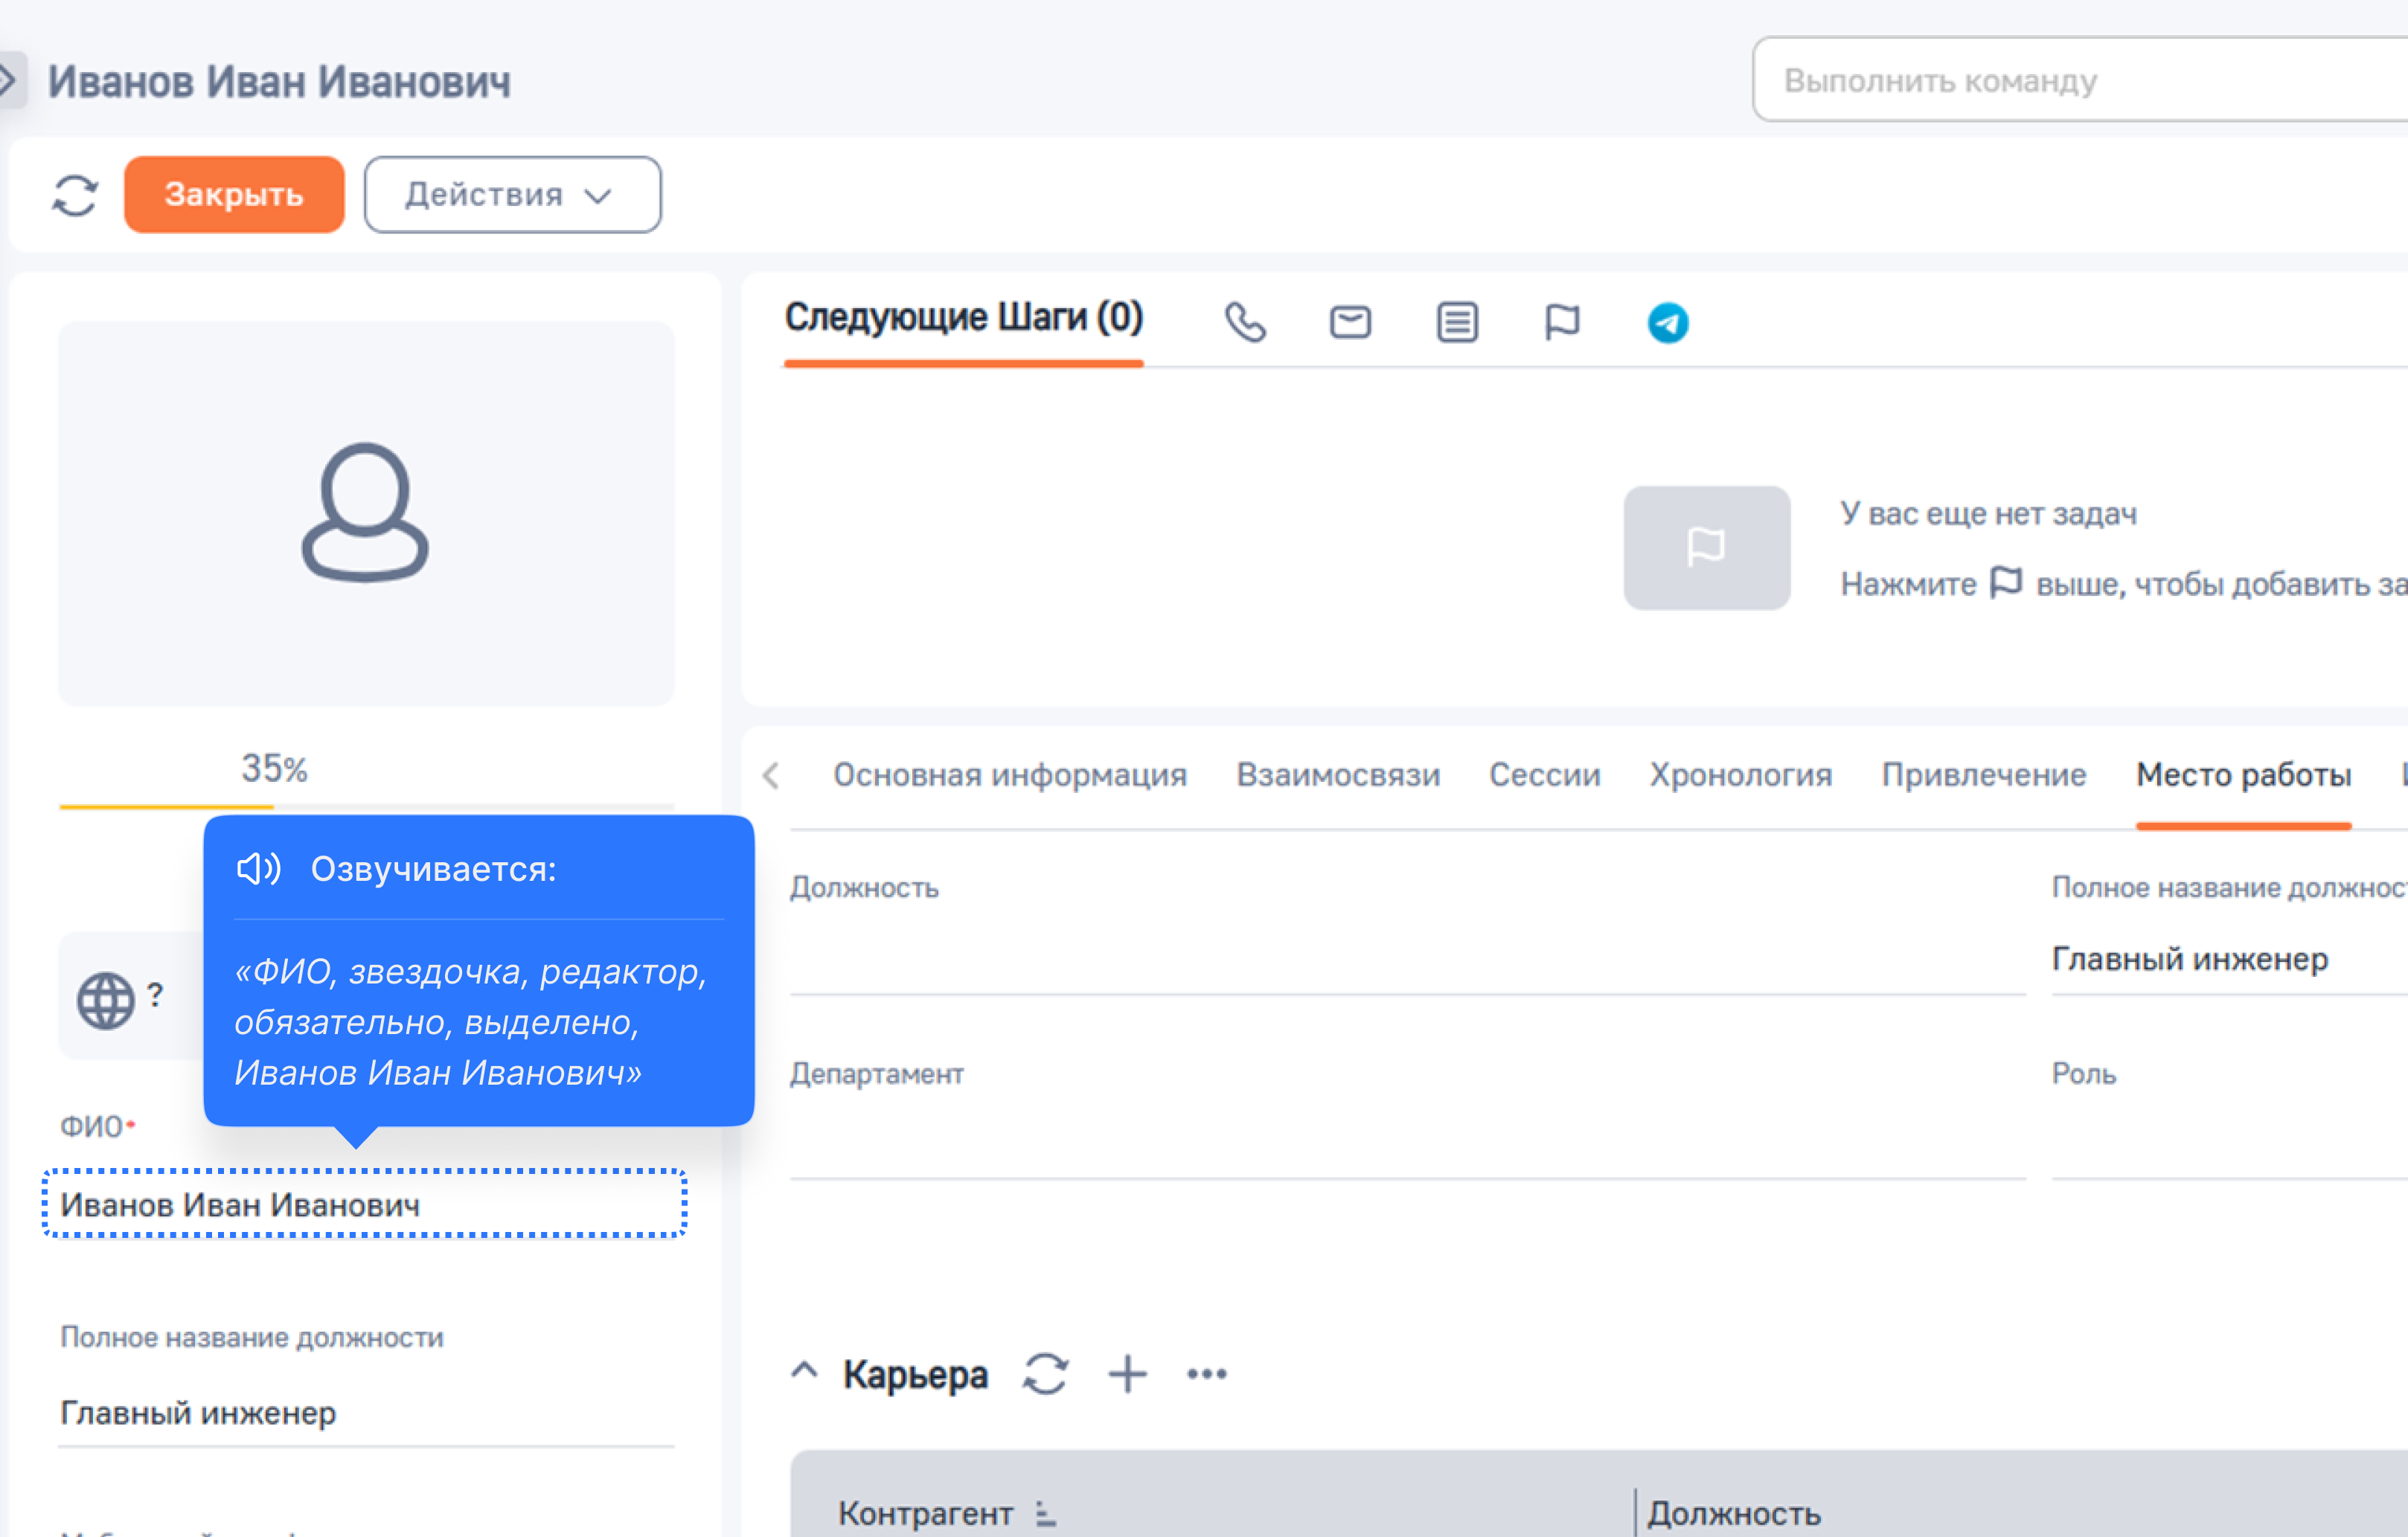The image size is (2408, 1537).
Task: Collapse the Карьера section
Action: pos(804,1371)
